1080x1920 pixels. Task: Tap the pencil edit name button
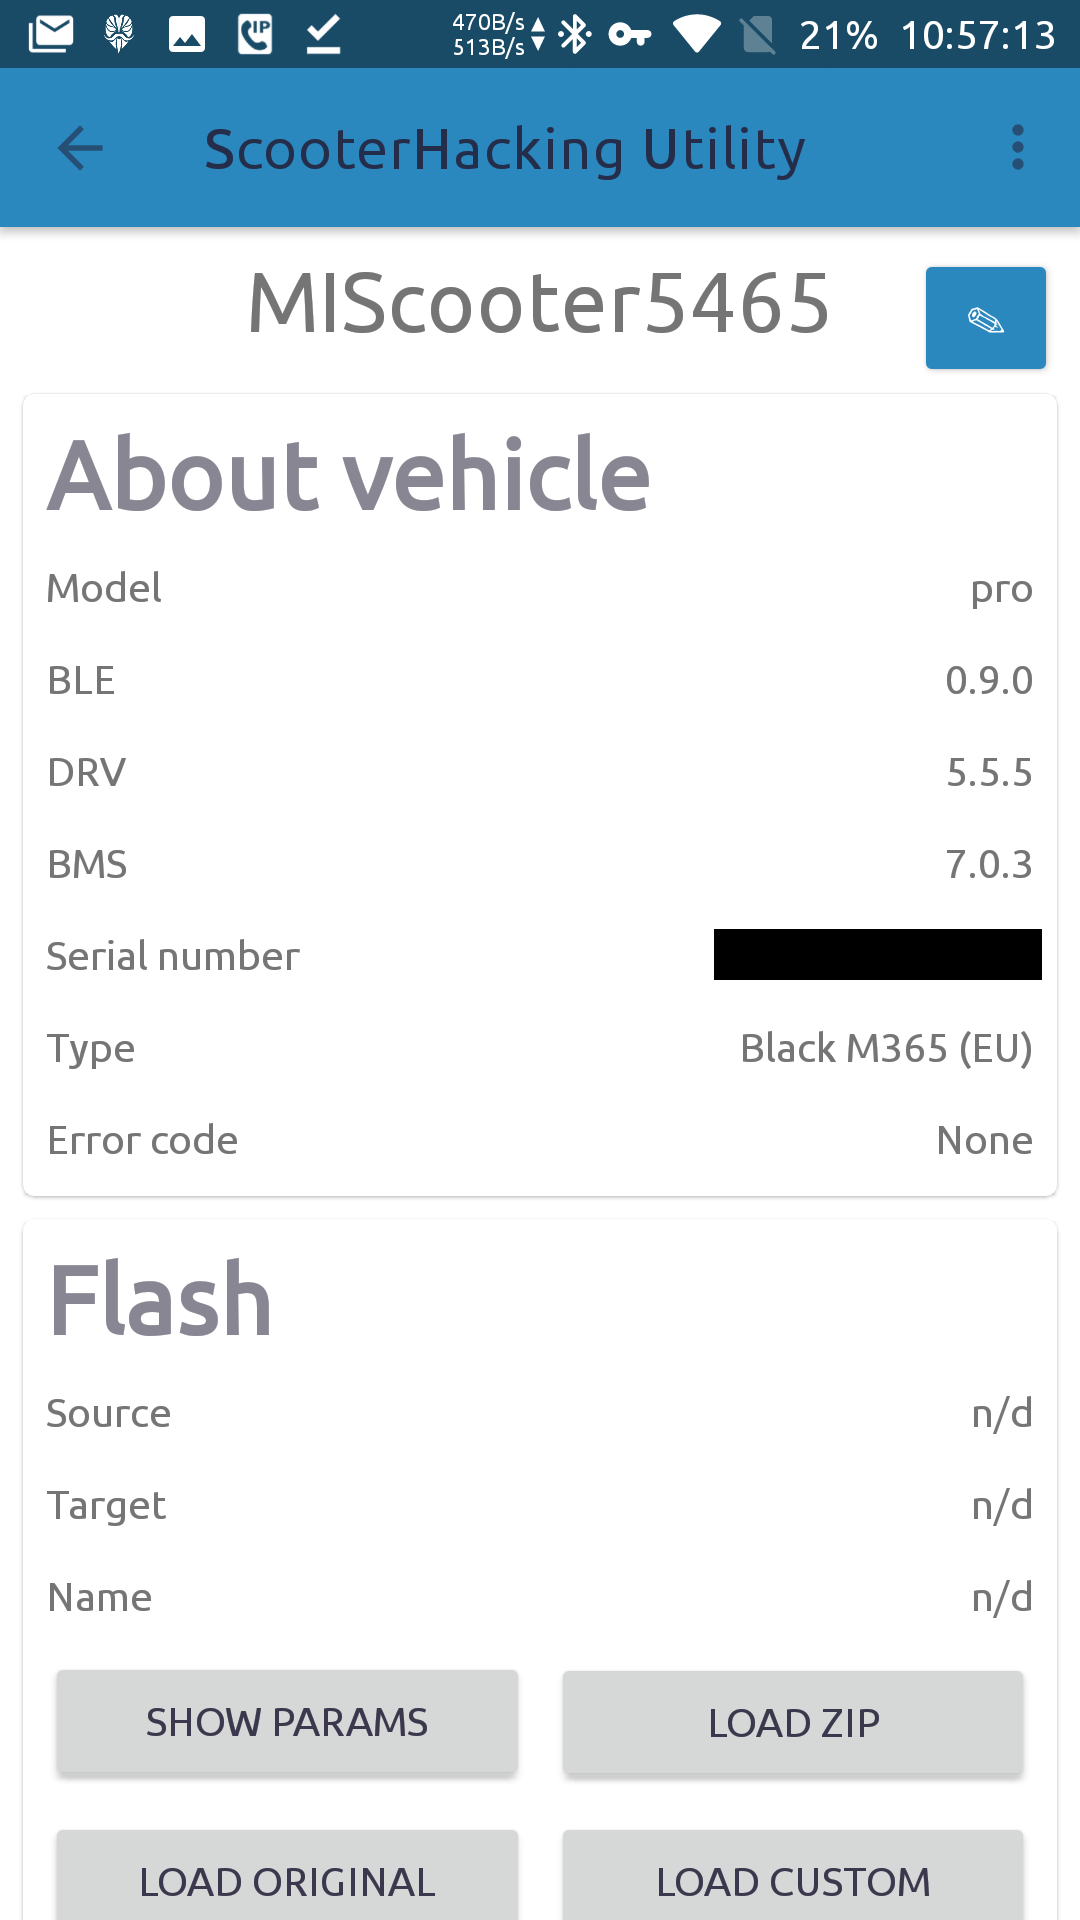click(x=985, y=318)
